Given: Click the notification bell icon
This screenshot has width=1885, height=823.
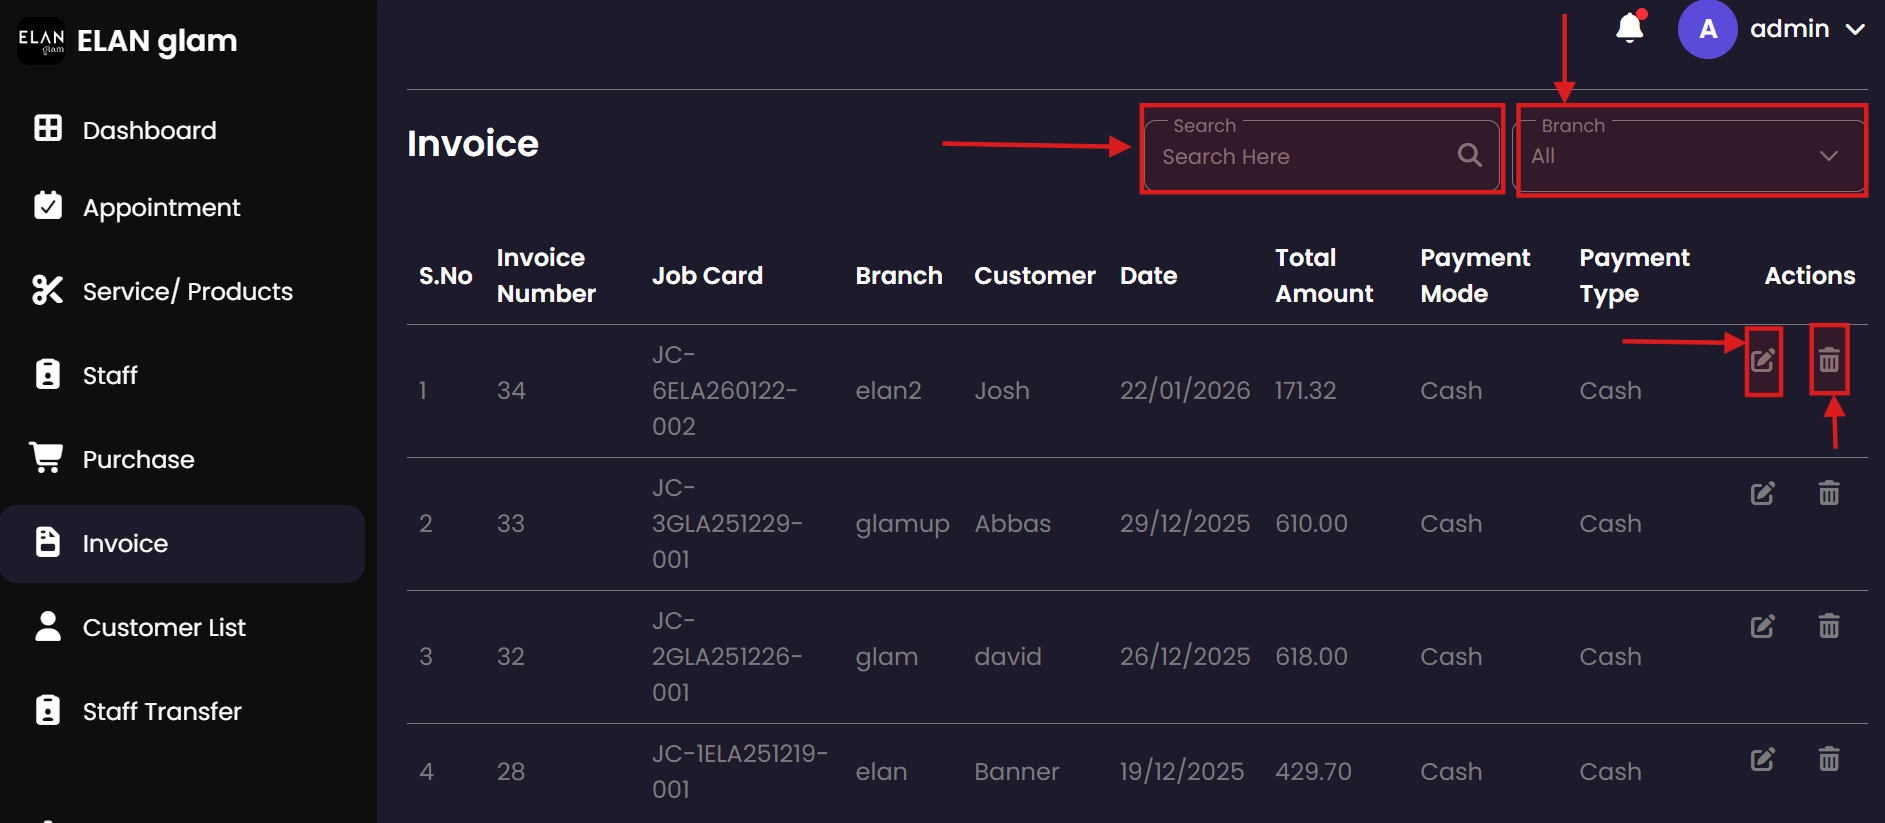Looking at the screenshot, I should [x=1629, y=28].
